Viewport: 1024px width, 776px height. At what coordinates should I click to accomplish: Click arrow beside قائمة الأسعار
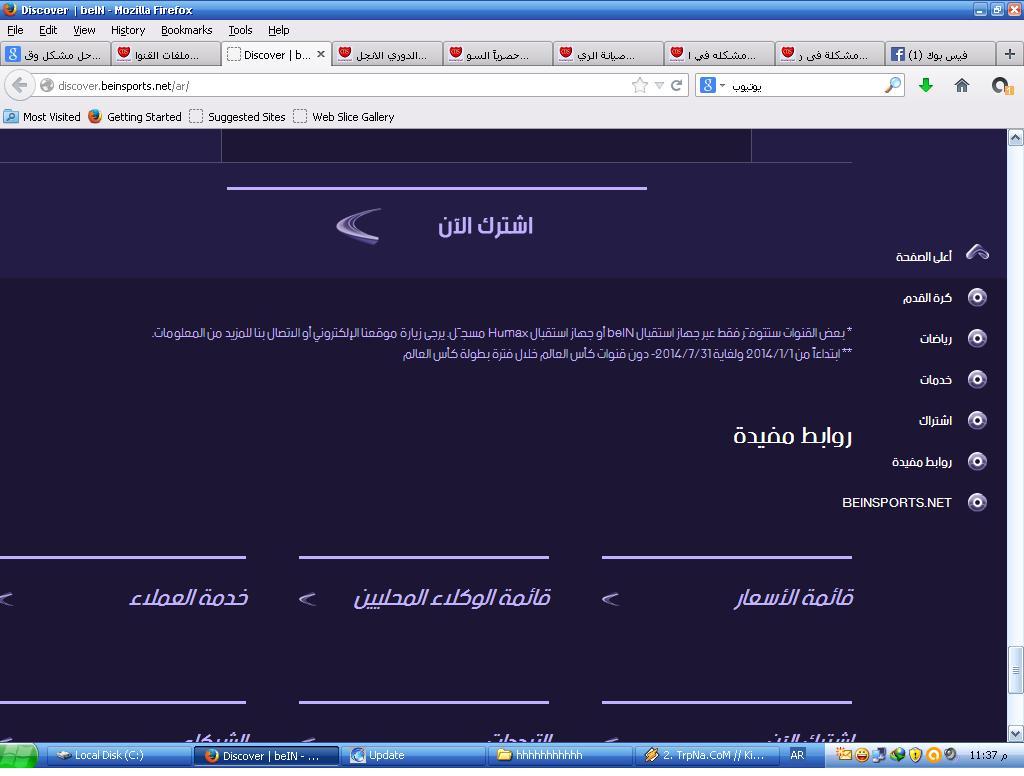610,598
